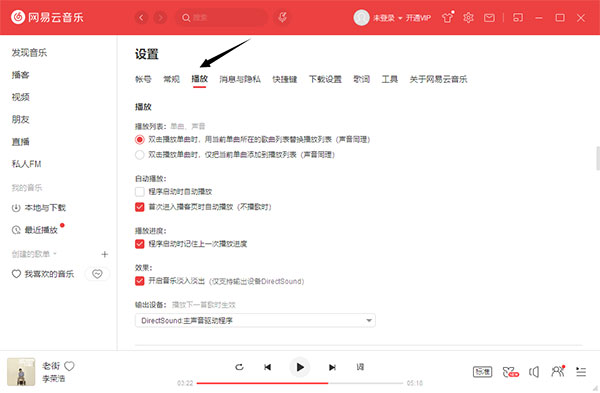
Task: Open 直播 in the sidebar
Action: 20,142
